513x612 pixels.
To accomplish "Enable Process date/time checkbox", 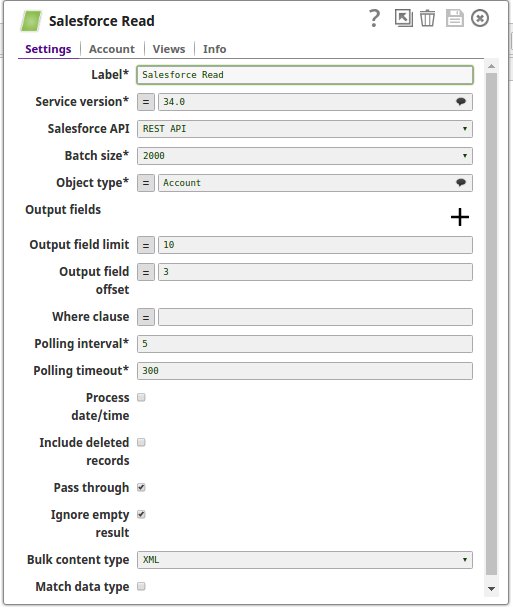I will 141,397.
